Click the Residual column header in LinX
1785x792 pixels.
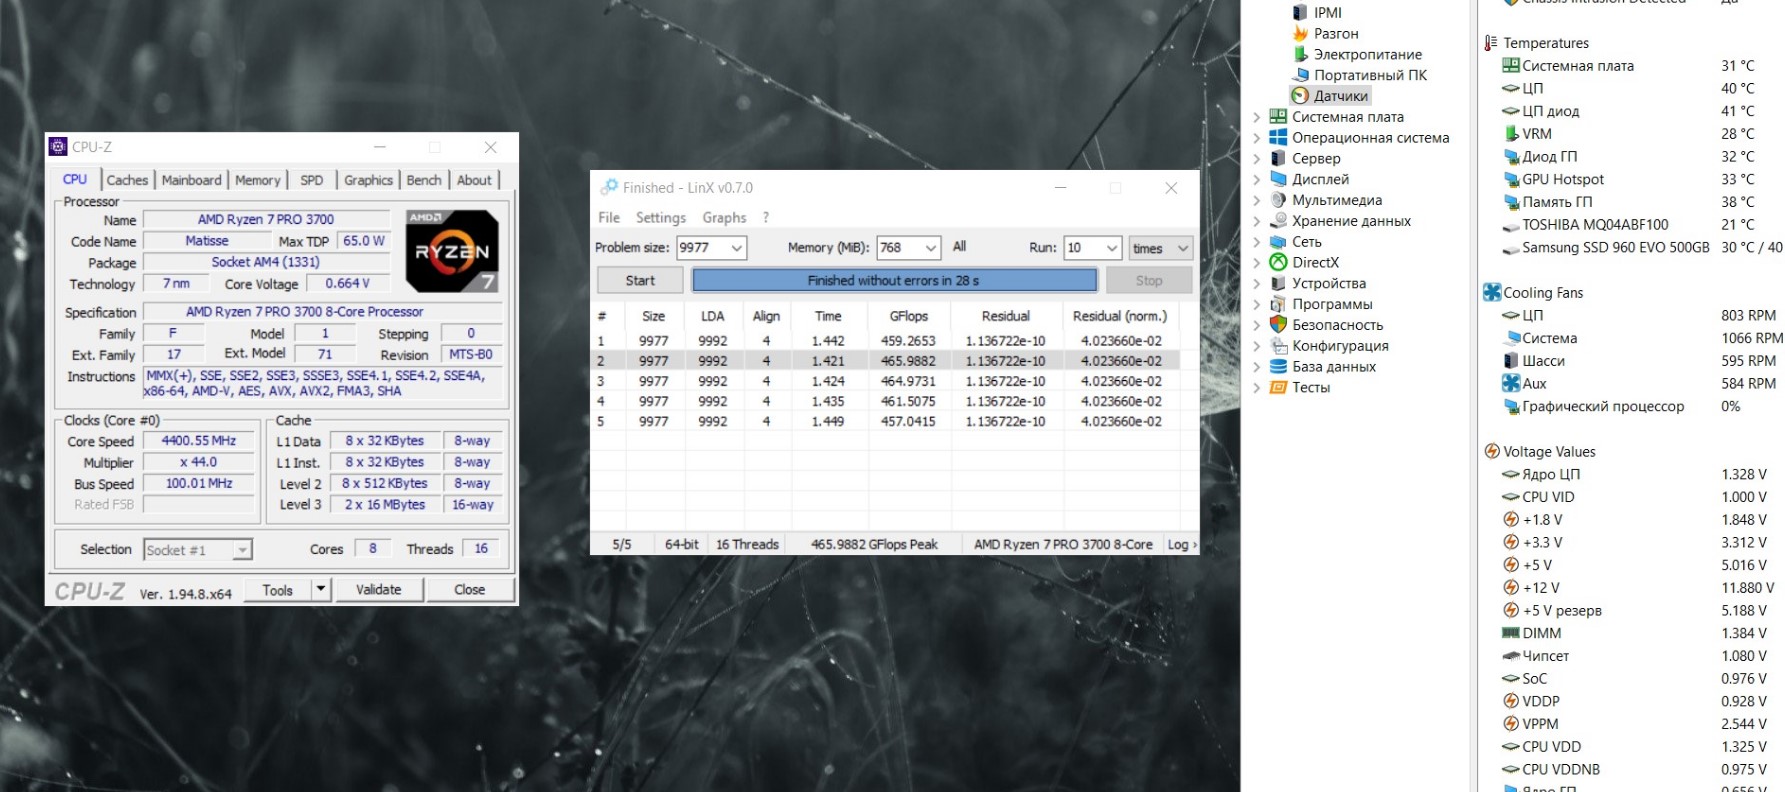(x=1005, y=316)
